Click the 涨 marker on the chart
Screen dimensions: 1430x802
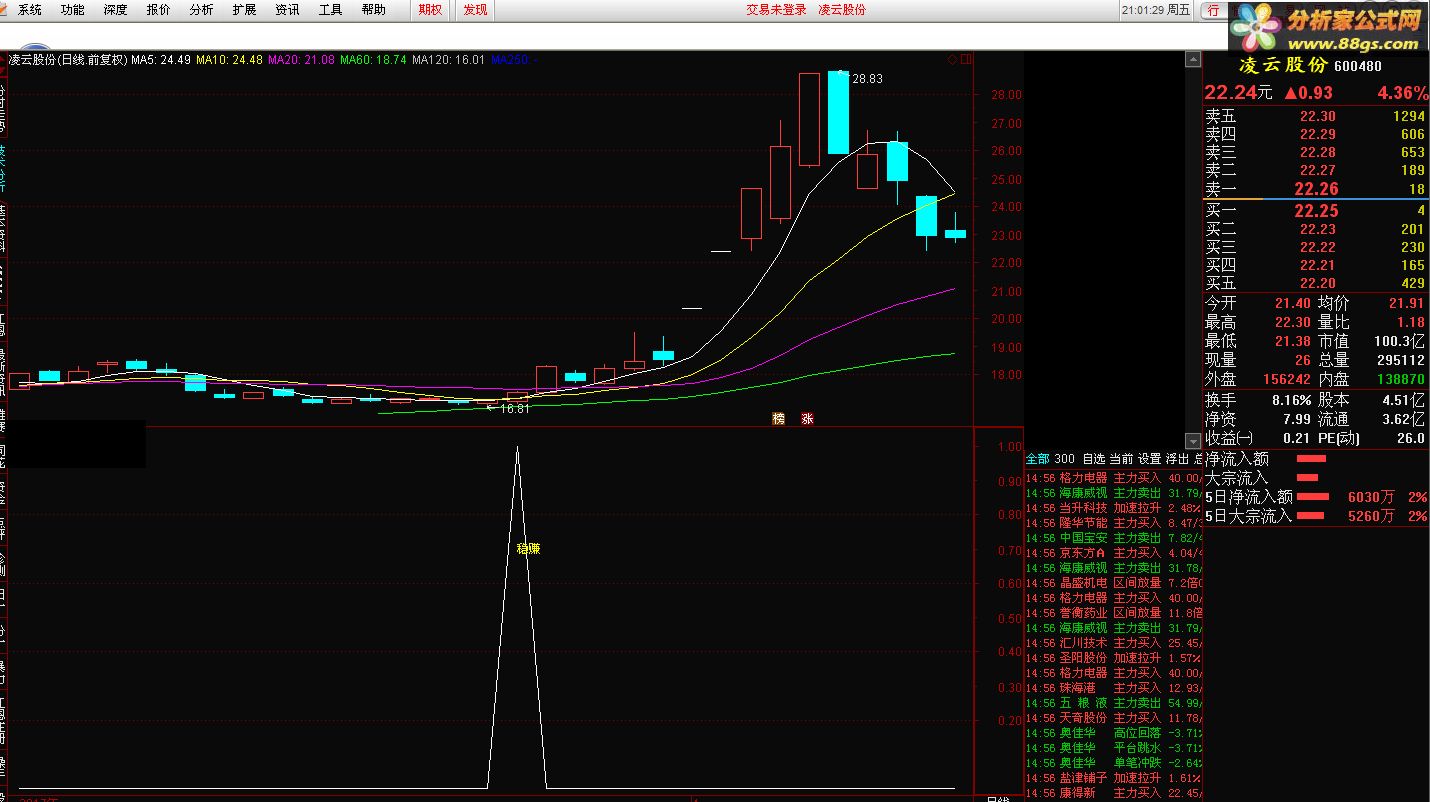pos(807,419)
